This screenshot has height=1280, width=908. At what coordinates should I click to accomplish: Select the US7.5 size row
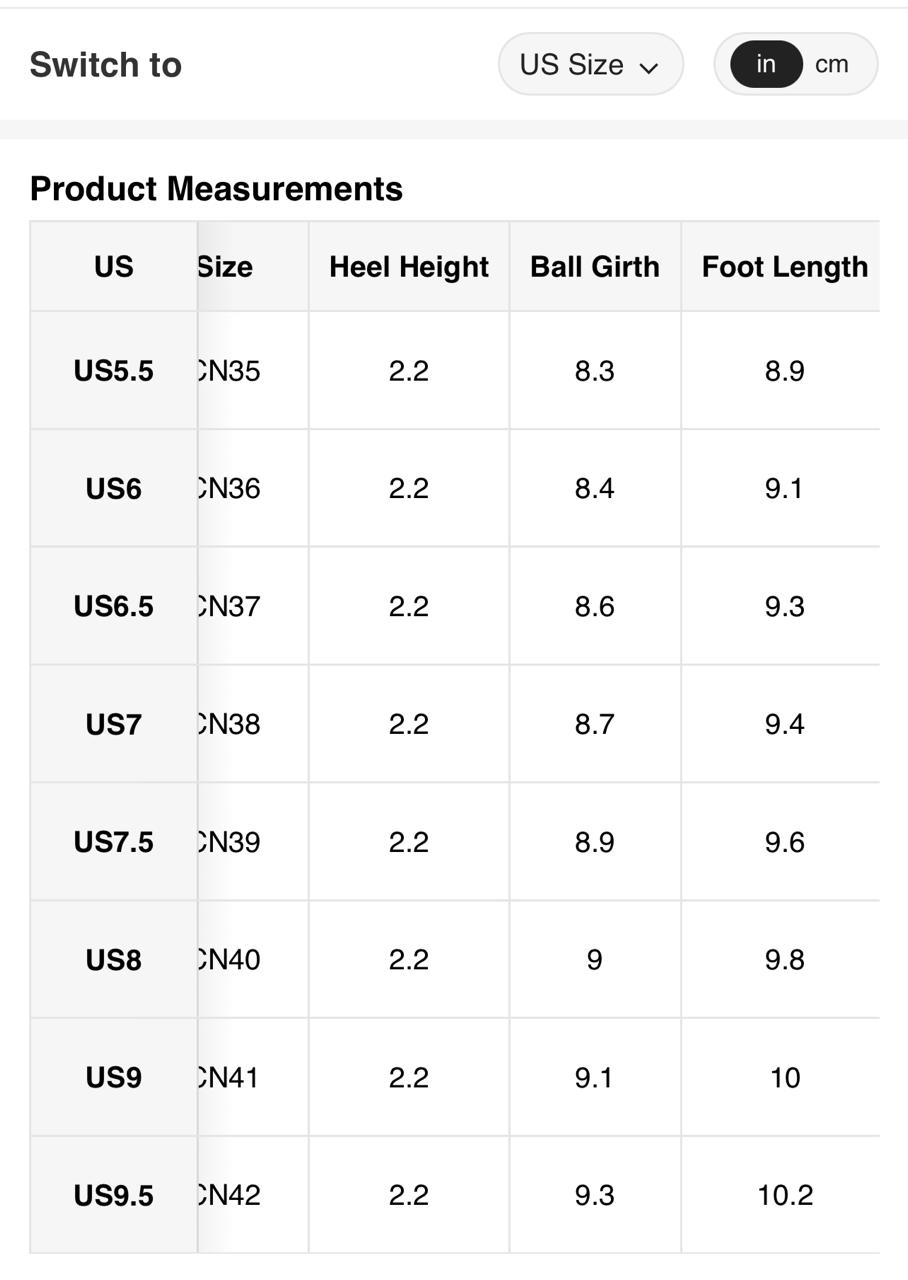[x=114, y=842]
